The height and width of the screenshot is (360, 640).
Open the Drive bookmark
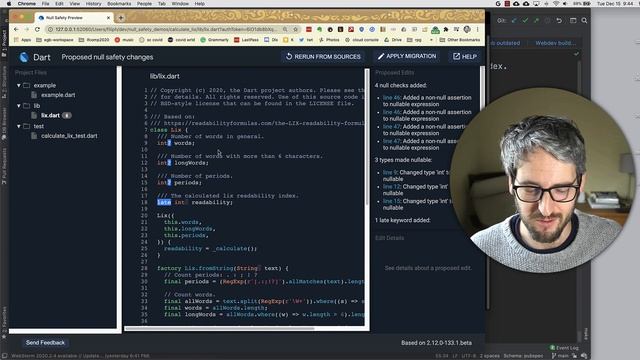point(393,40)
